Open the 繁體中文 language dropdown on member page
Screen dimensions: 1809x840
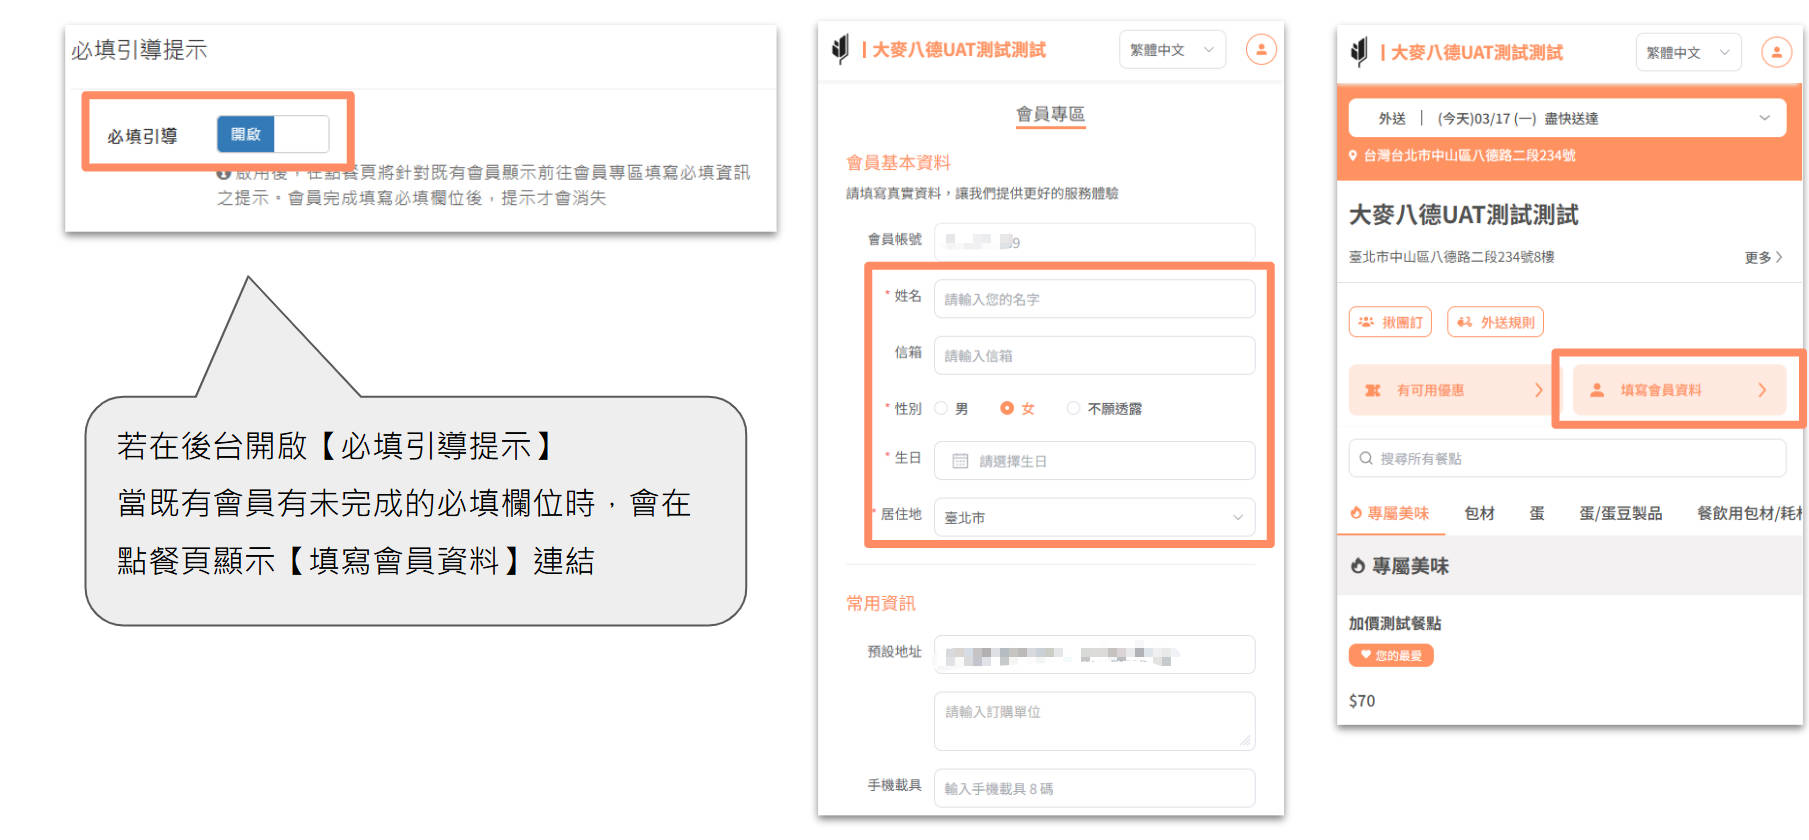(x=1172, y=49)
